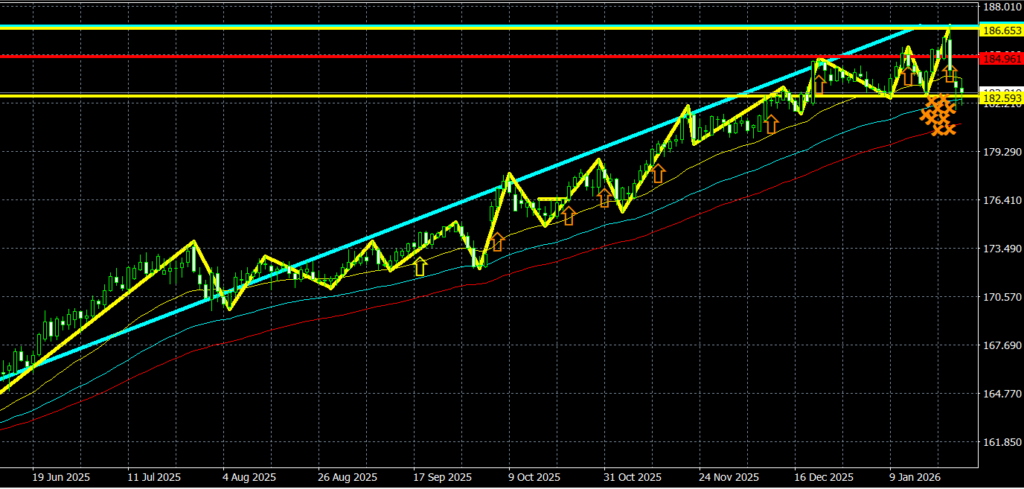
Task: Click the 24 Nov 2025 date label
Action: coord(729,477)
